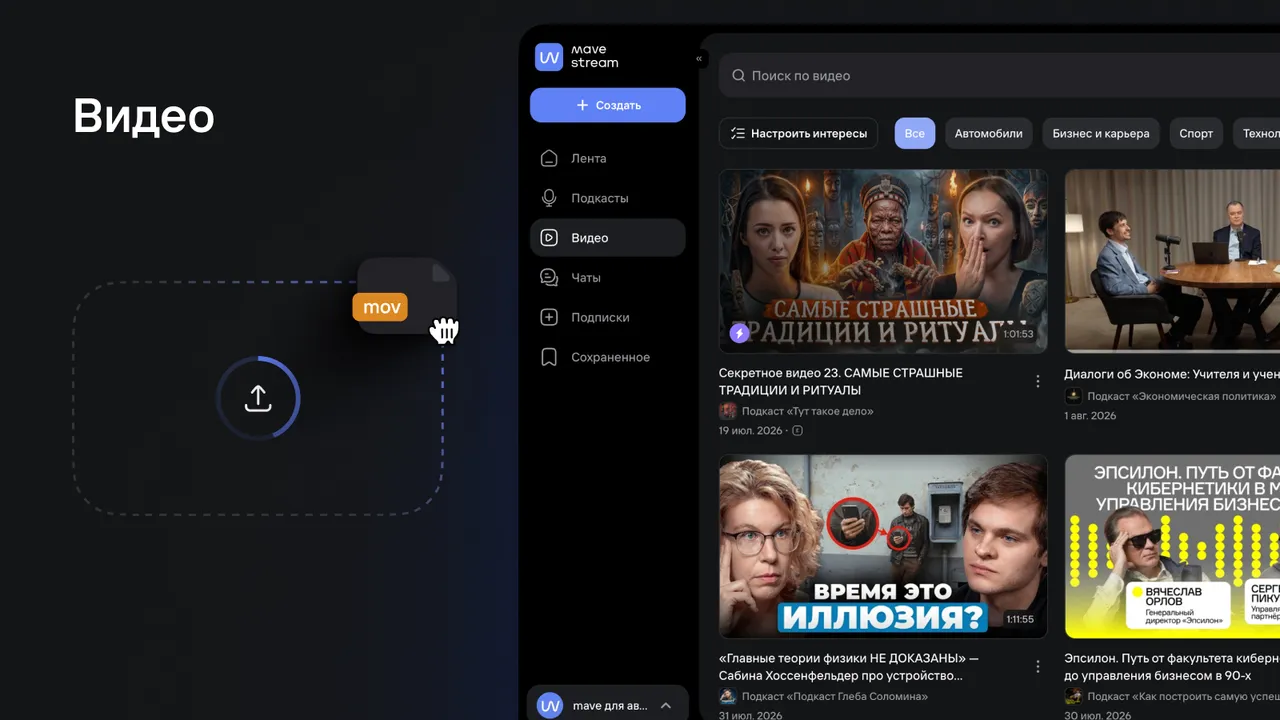1280x720 pixels.
Task: Open the ЭПСИЛОН video thumbnail
Action: click(x=1172, y=546)
